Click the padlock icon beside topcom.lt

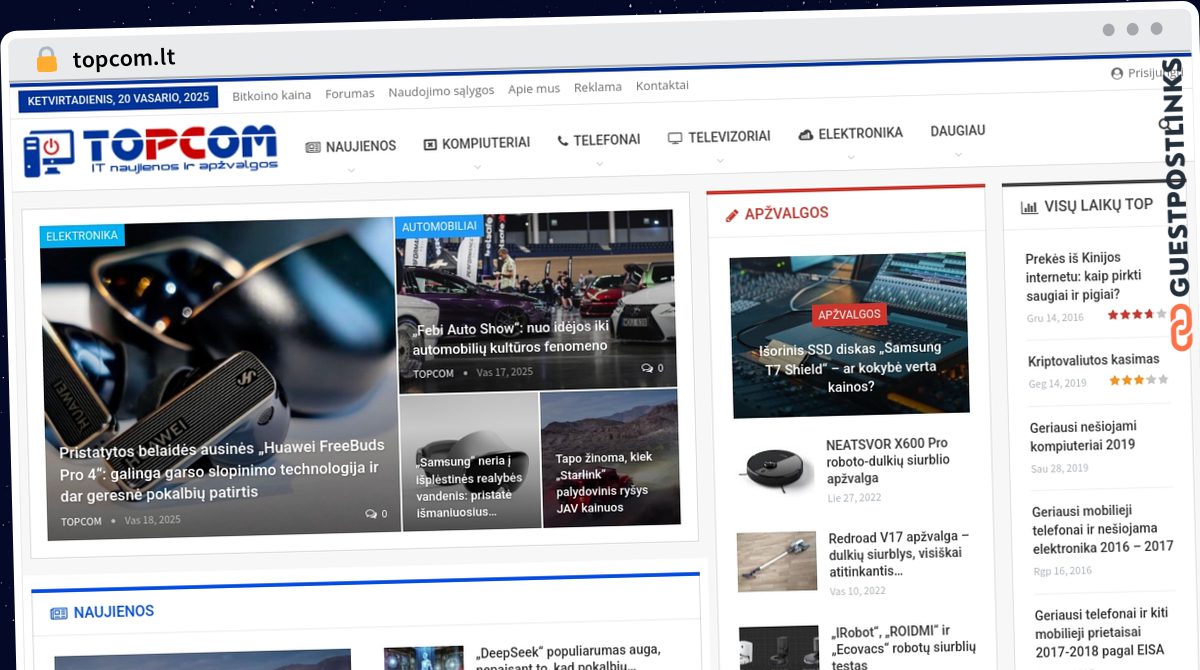(46, 59)
